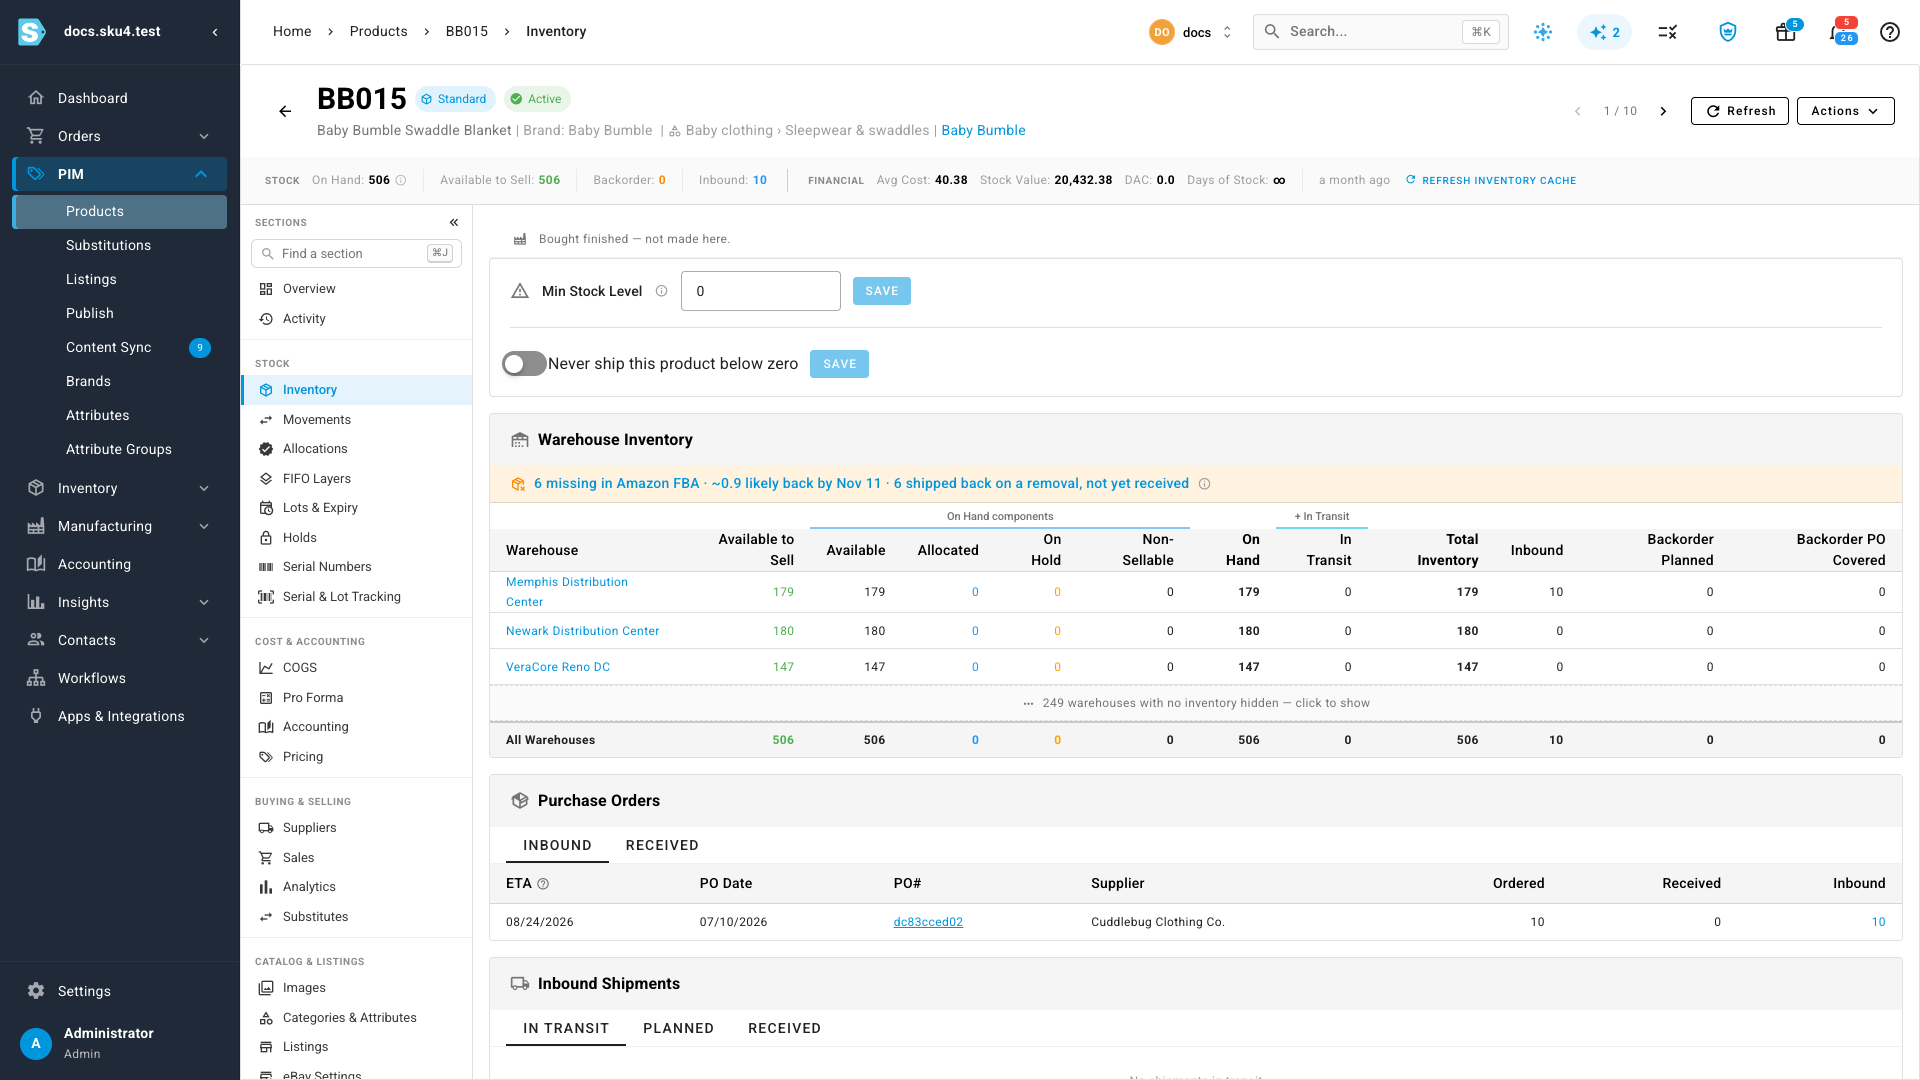Open purchase order dc83cced02
Screen dimensions: 1920x1080
(x=928, y=922)
